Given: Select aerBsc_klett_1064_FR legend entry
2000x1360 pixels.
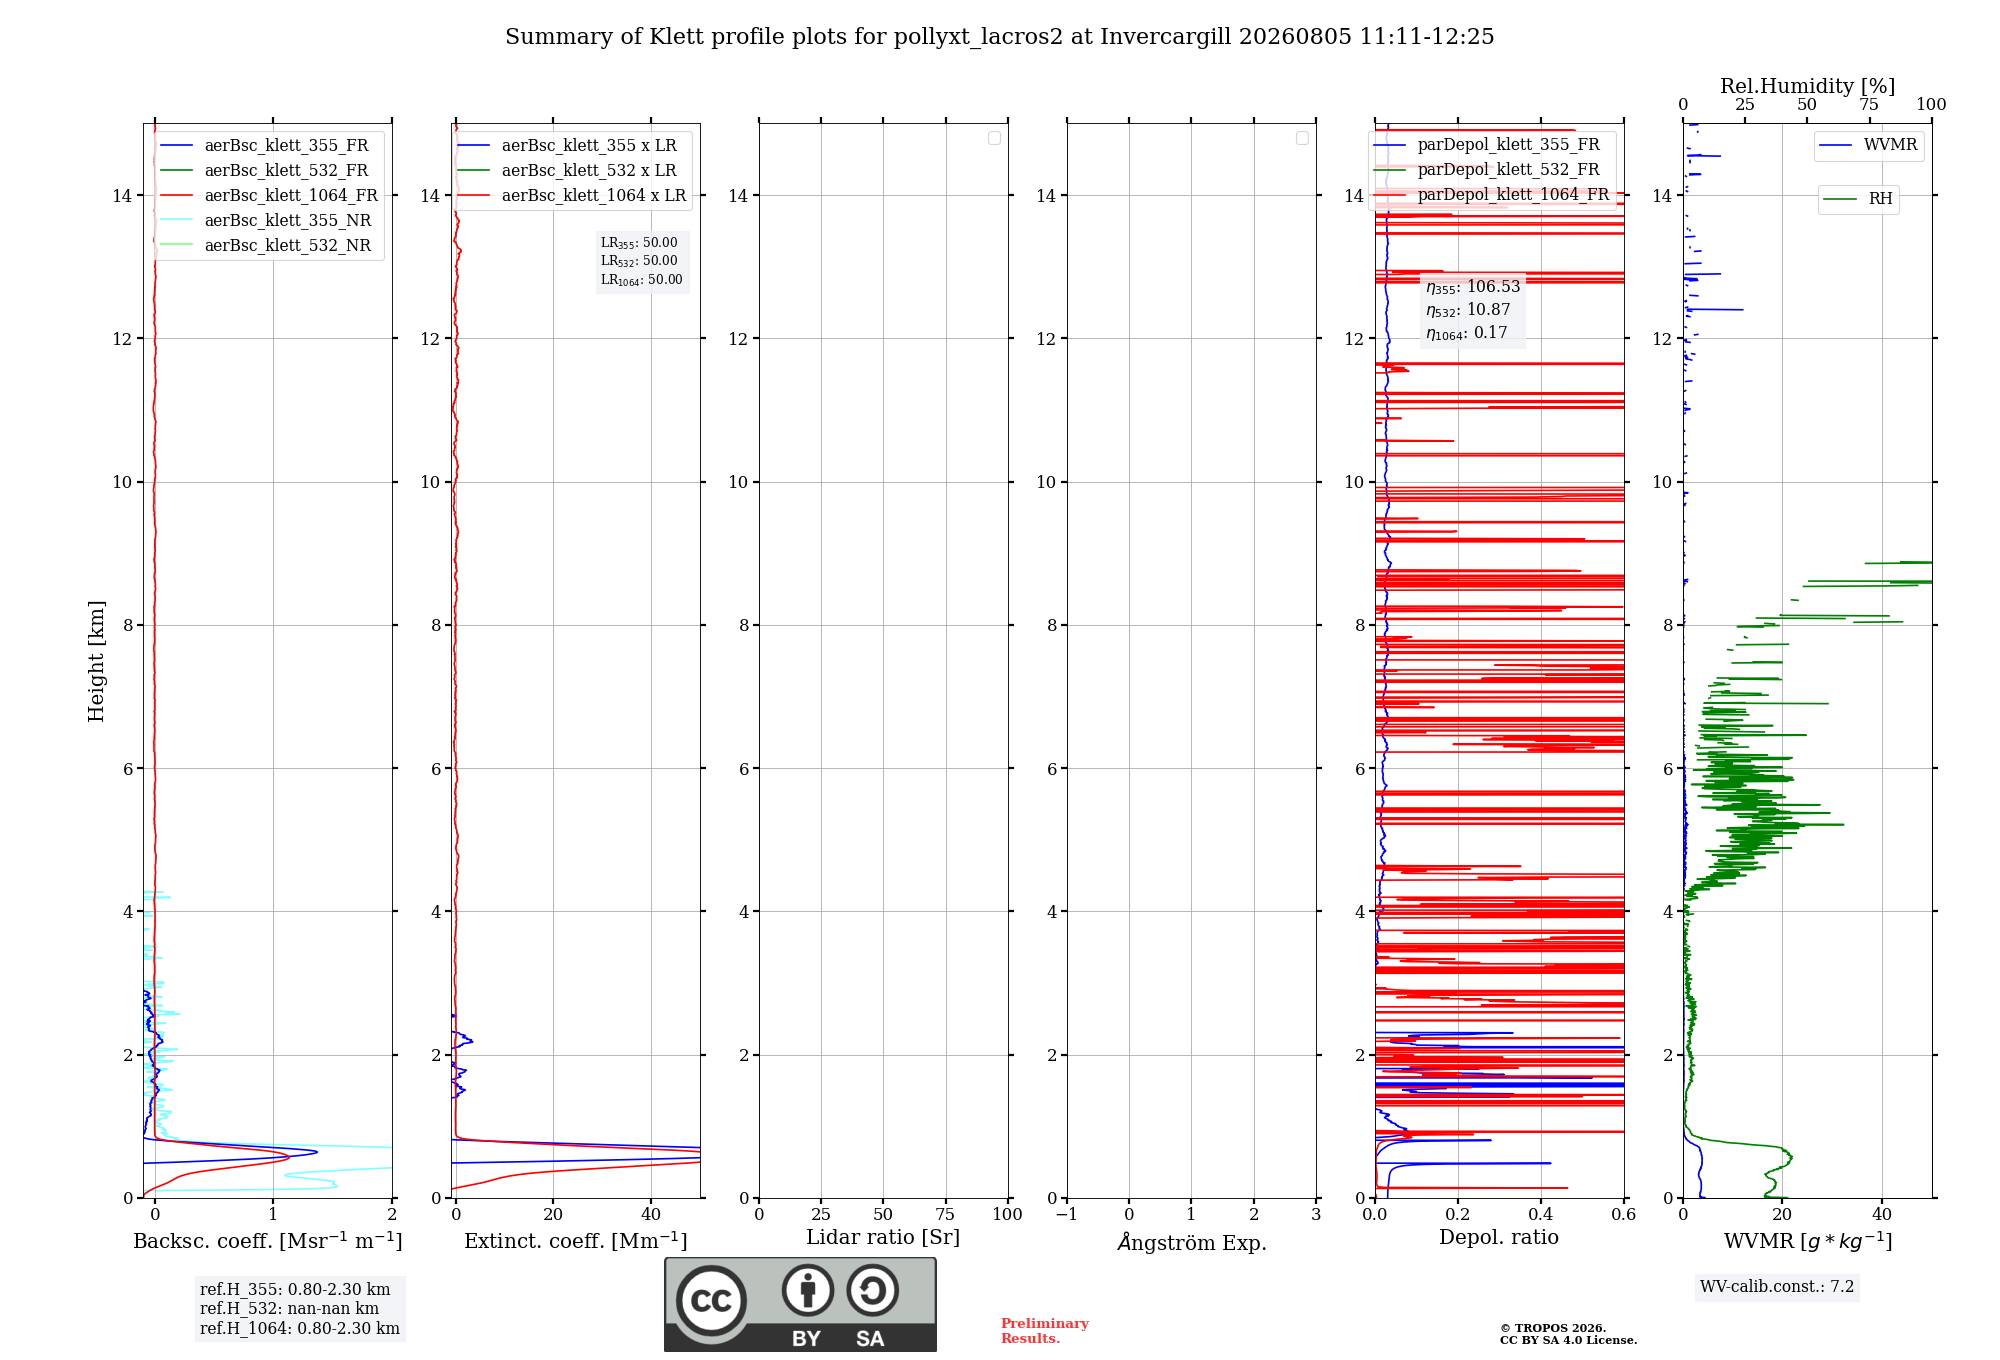Looking at the screenshot, I should [269, 195].
